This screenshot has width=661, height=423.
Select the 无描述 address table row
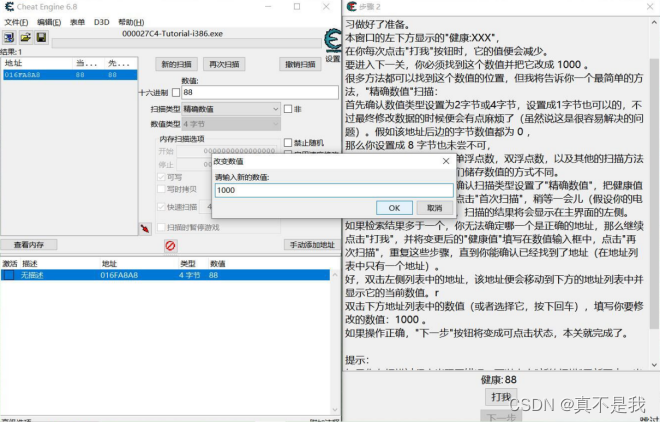[165, 275]
